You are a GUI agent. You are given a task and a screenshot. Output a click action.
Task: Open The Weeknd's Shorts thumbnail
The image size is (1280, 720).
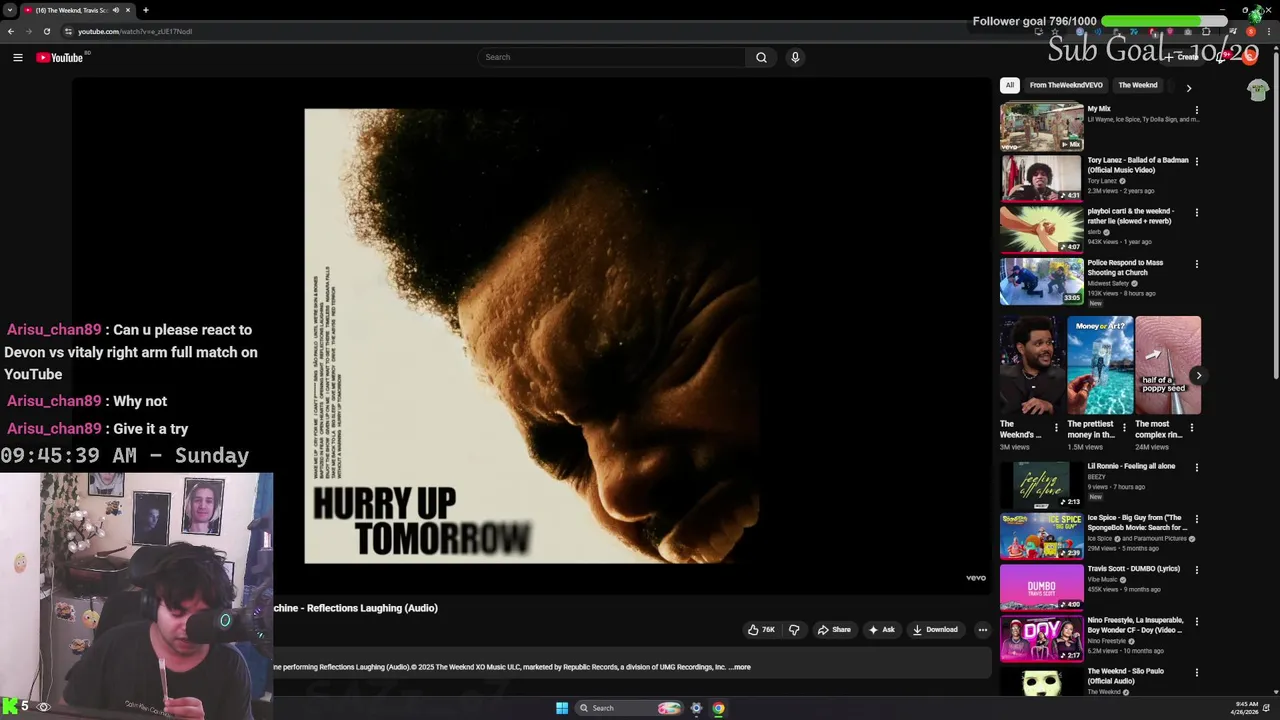pos(1032,365)
